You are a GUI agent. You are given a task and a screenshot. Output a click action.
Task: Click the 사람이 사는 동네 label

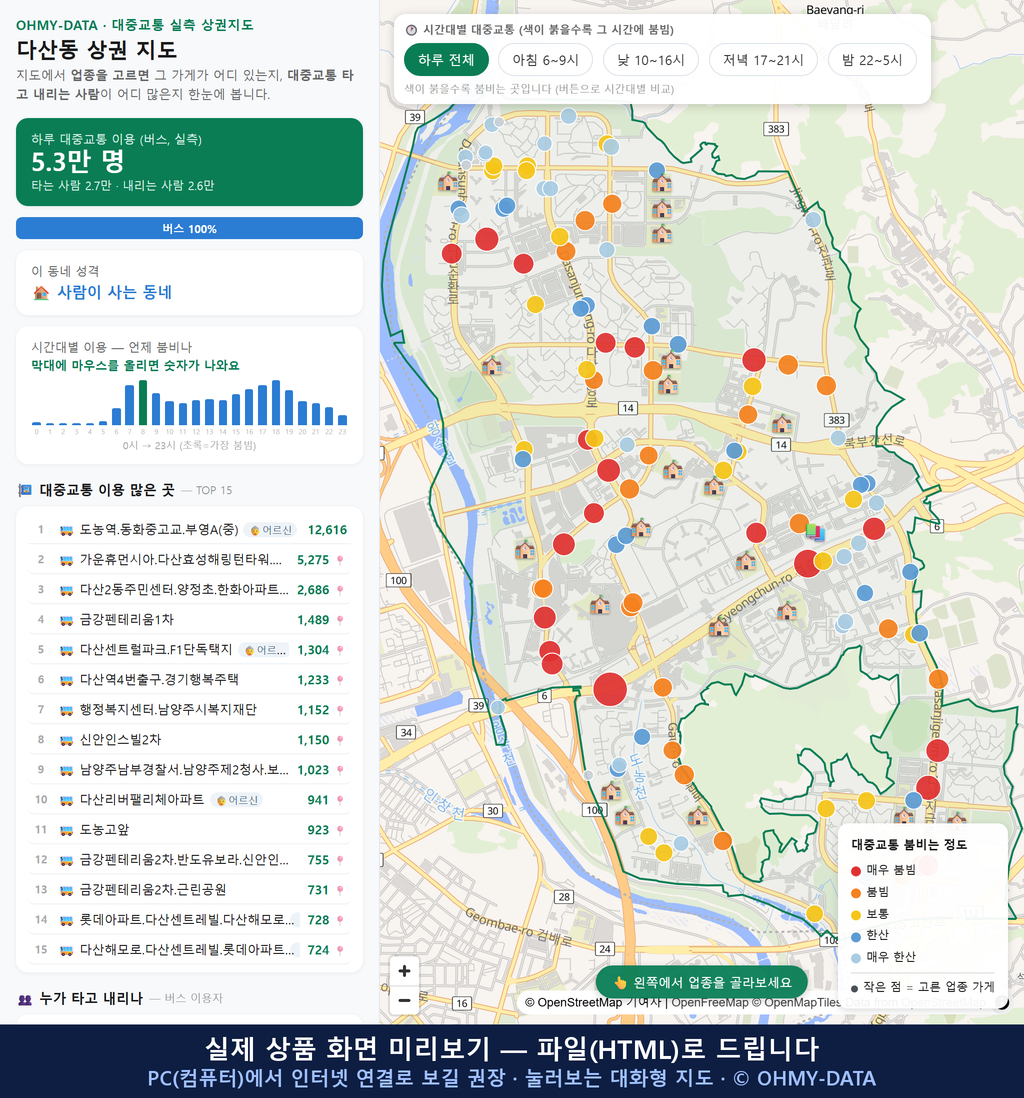[114, 293]
